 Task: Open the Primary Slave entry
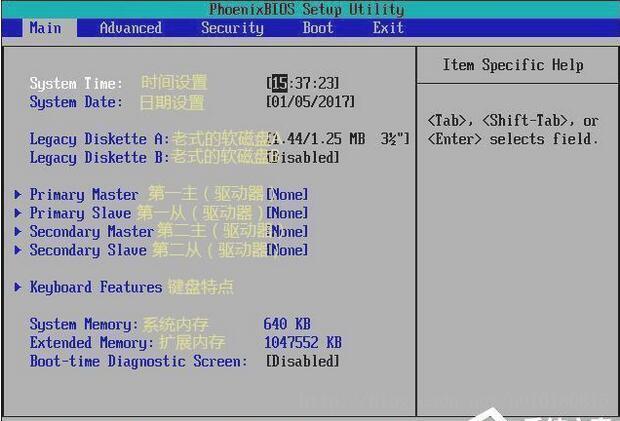(80, 213)
